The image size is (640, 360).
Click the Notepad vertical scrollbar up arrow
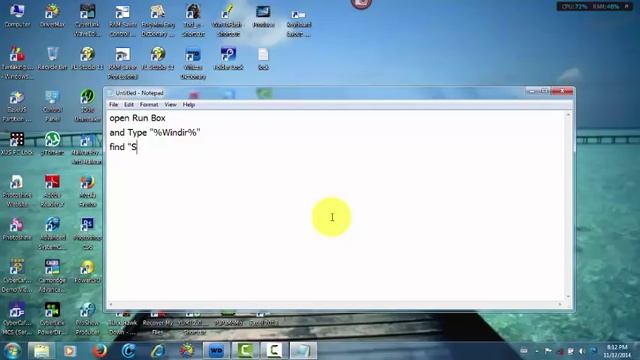tap(568, 115)
